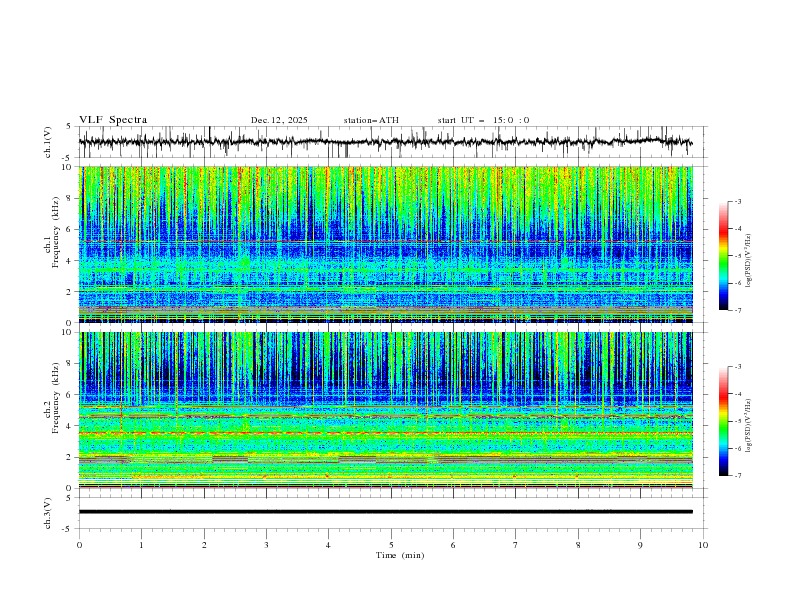Click the ch.3 black waveform trace

(385, 512)
